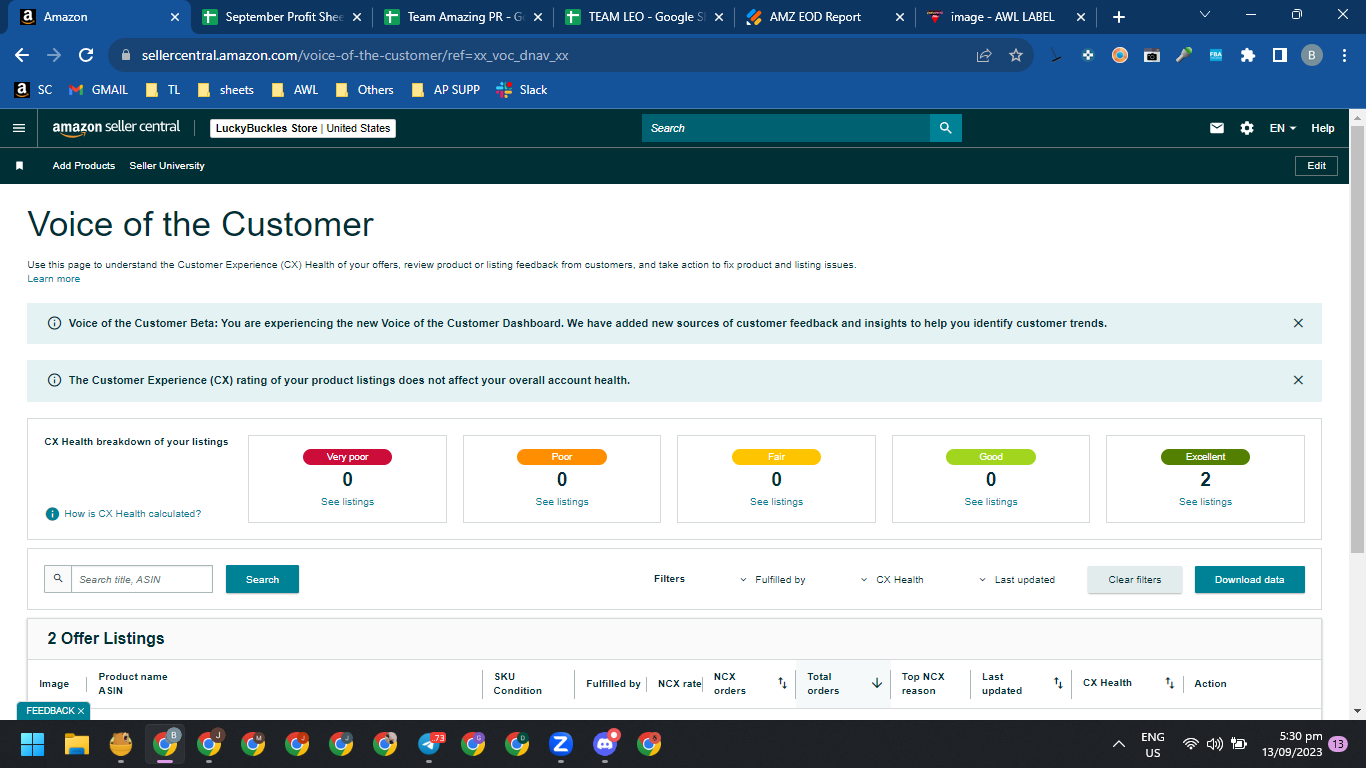
Task: Open the GMAIL bookmark
Action: pos(98,90)
